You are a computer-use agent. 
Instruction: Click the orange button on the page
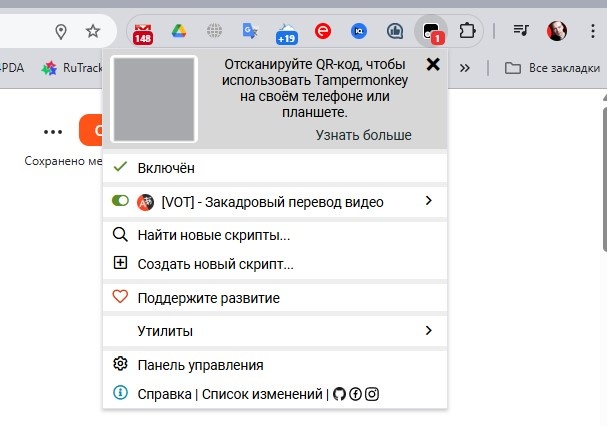[x=91, y=130]
